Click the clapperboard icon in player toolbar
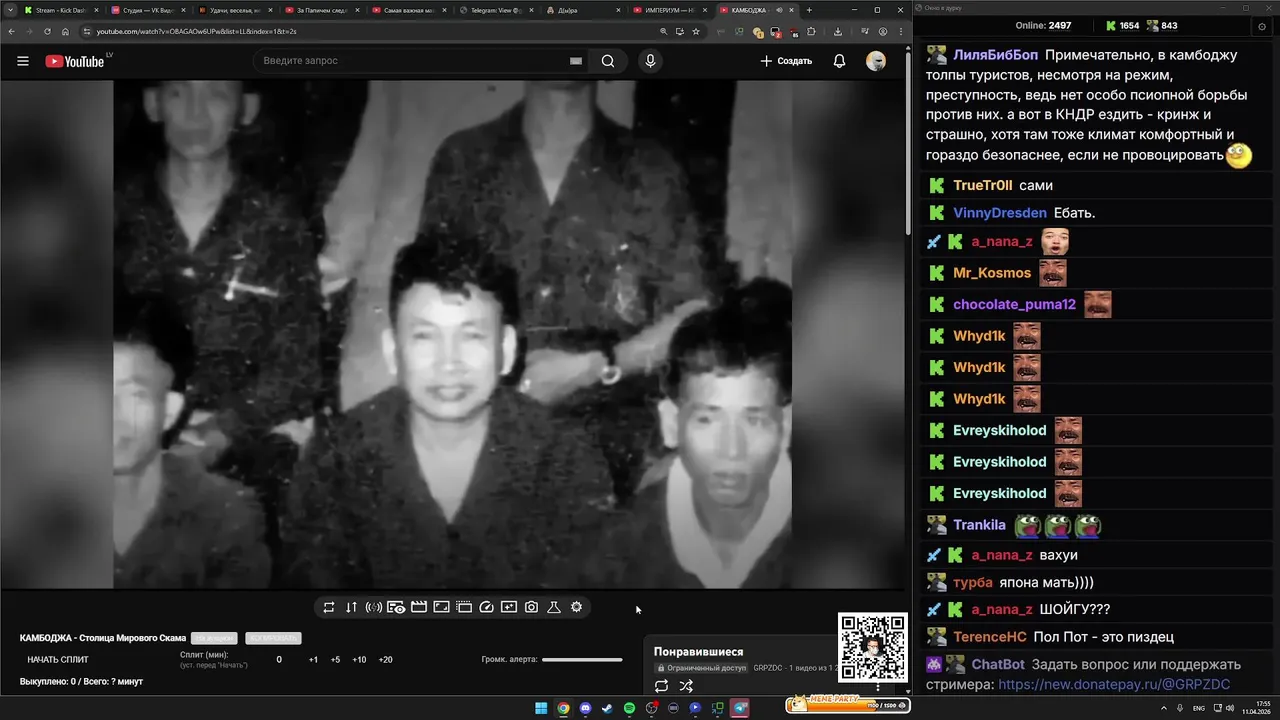1280x720 pixels. pos(419,607)
